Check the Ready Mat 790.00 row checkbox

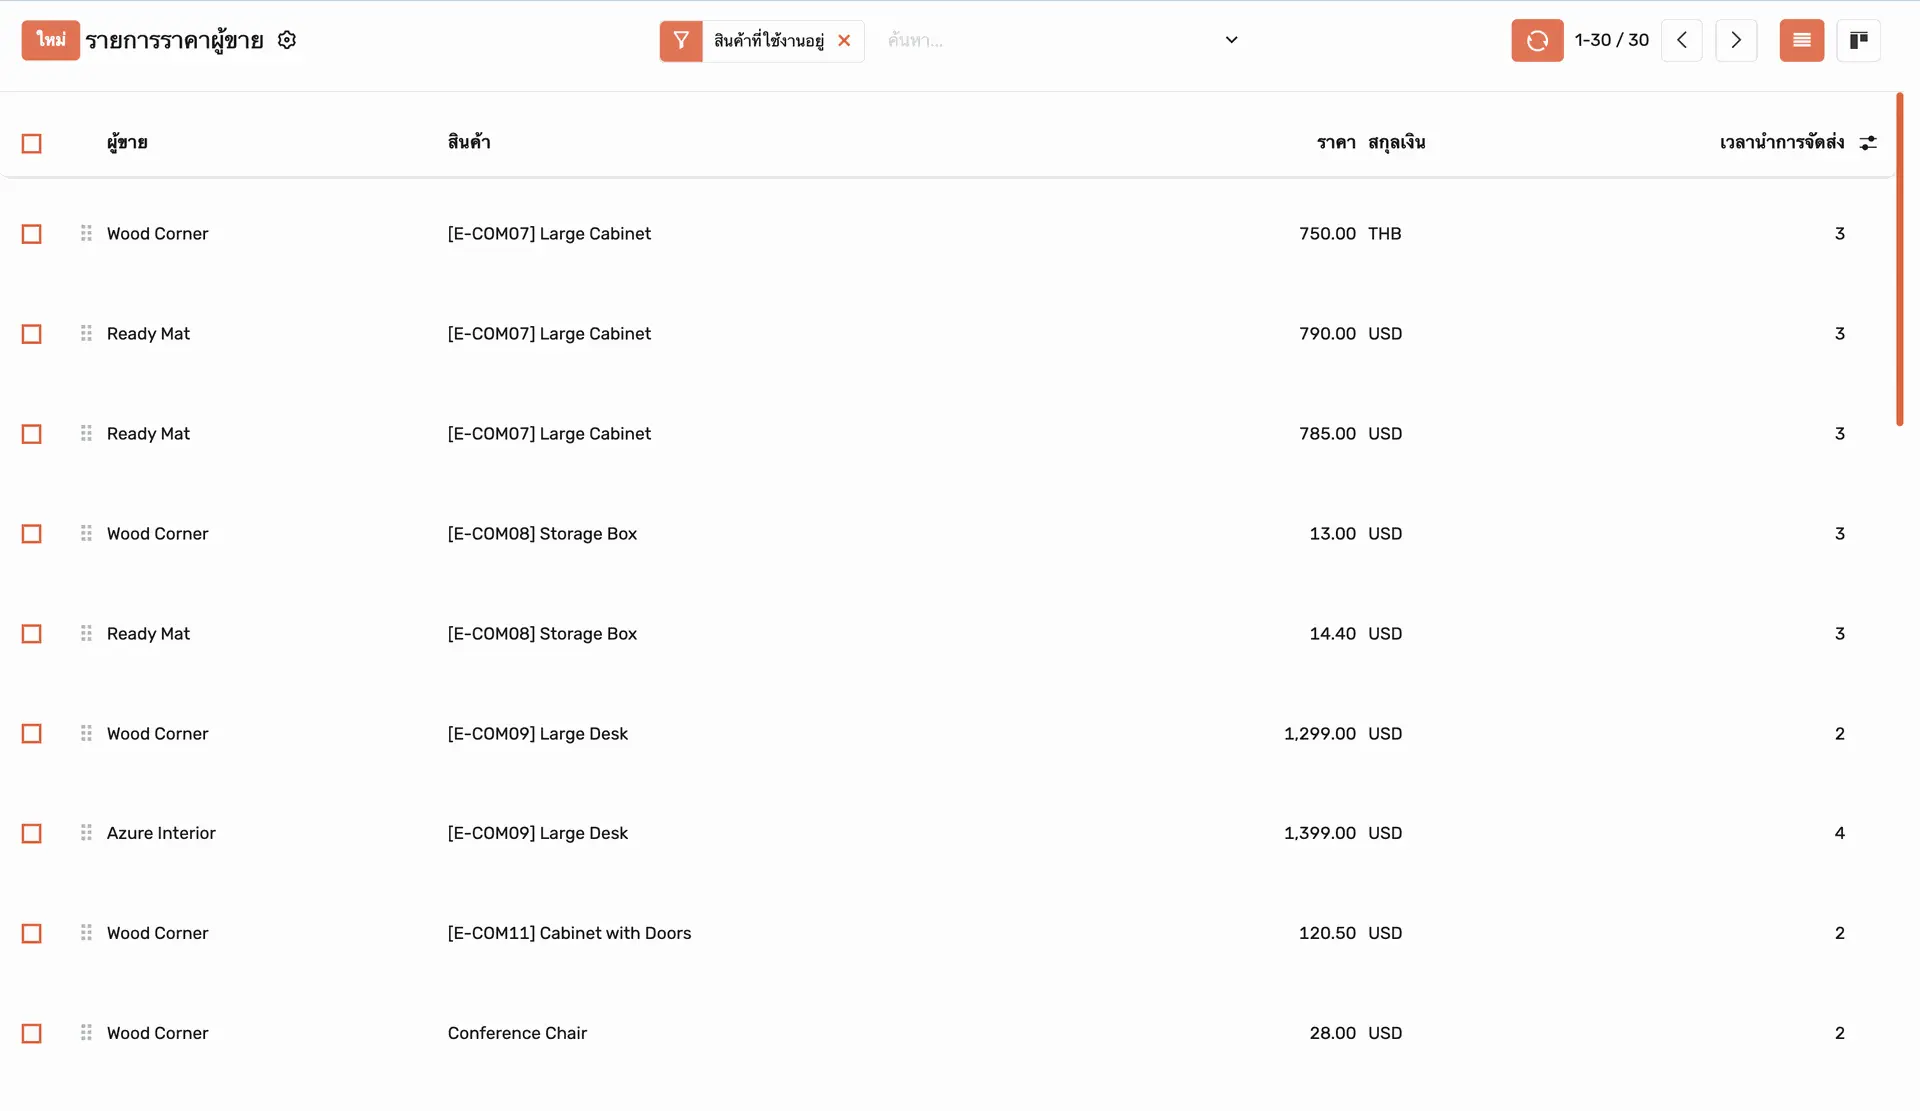click(32, 334)
